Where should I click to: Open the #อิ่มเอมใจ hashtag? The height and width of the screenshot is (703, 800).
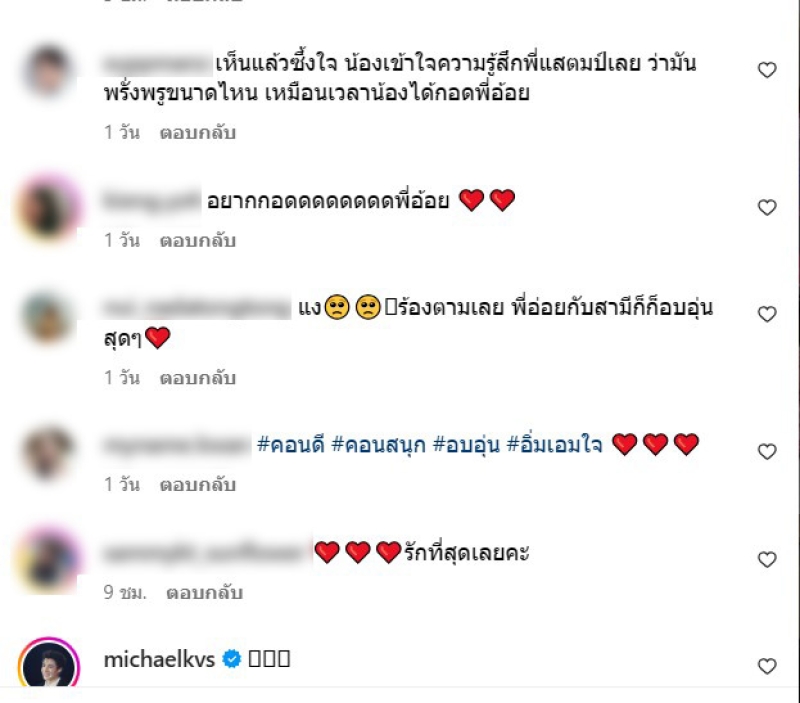tap(554, 444)
